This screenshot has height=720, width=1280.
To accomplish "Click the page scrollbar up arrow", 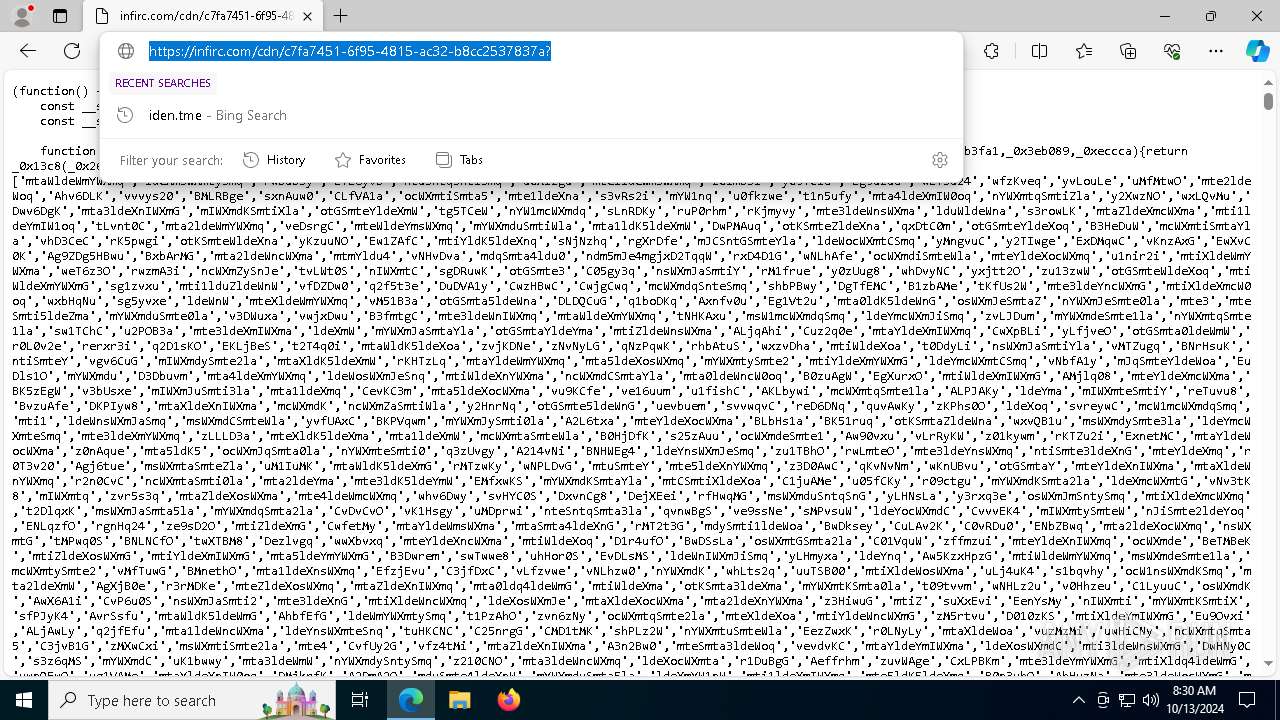I will [x=1268, y=81].
